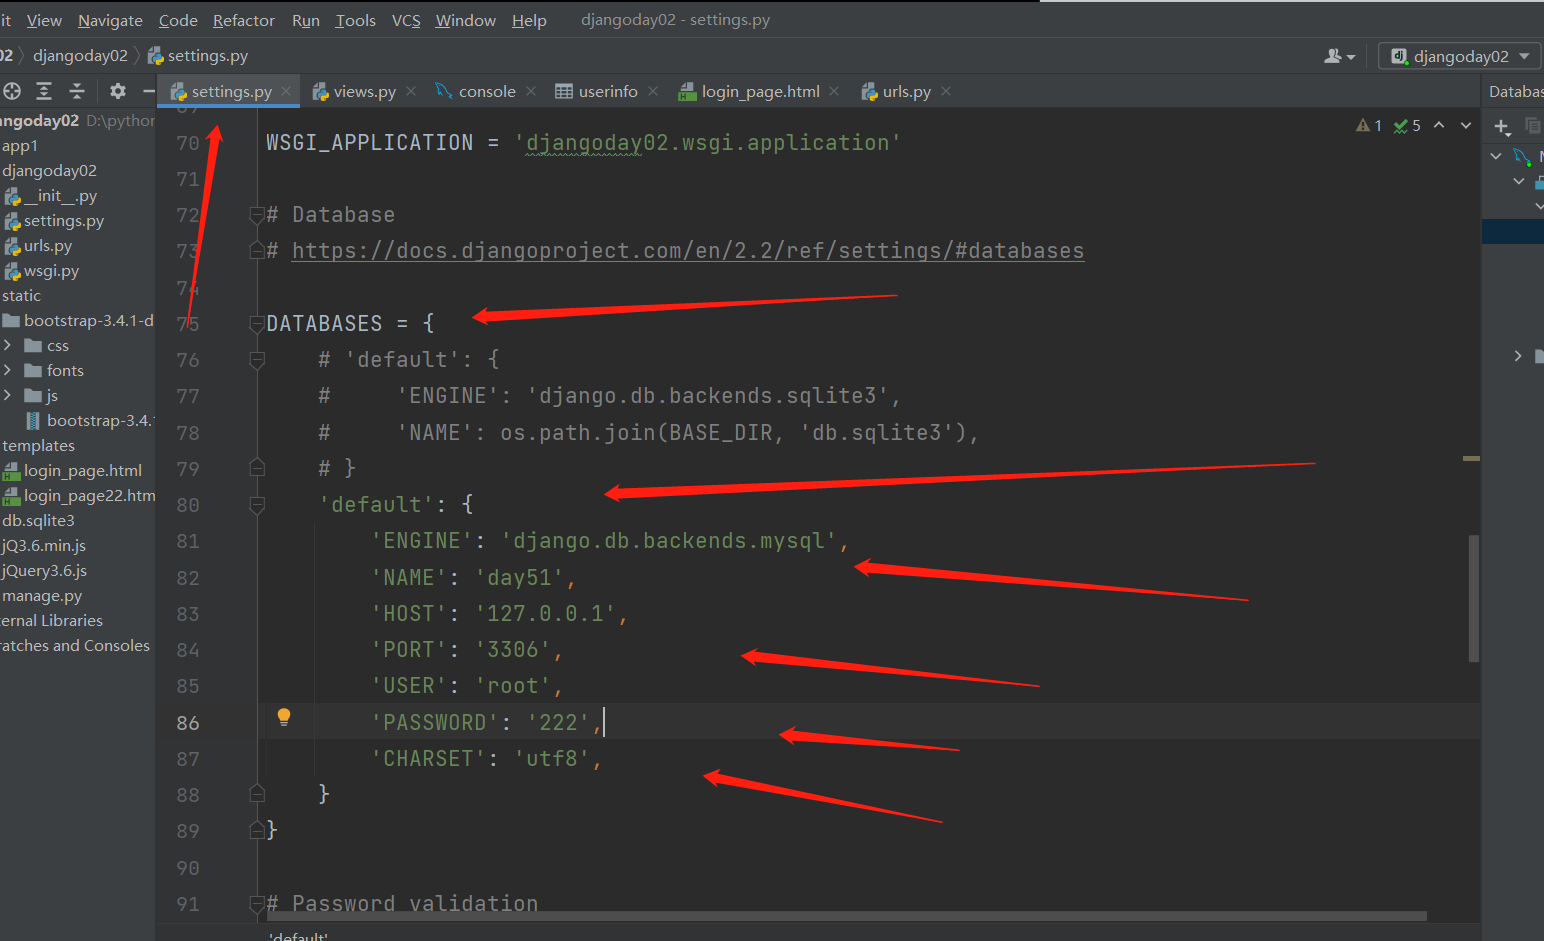
Task: Open the View menu
Action: [44, 20]
